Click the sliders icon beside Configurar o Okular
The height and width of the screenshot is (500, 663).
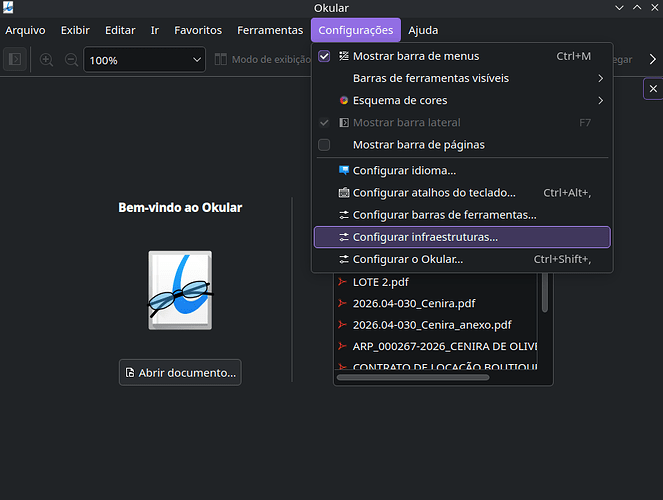click(x=344, y=259)
